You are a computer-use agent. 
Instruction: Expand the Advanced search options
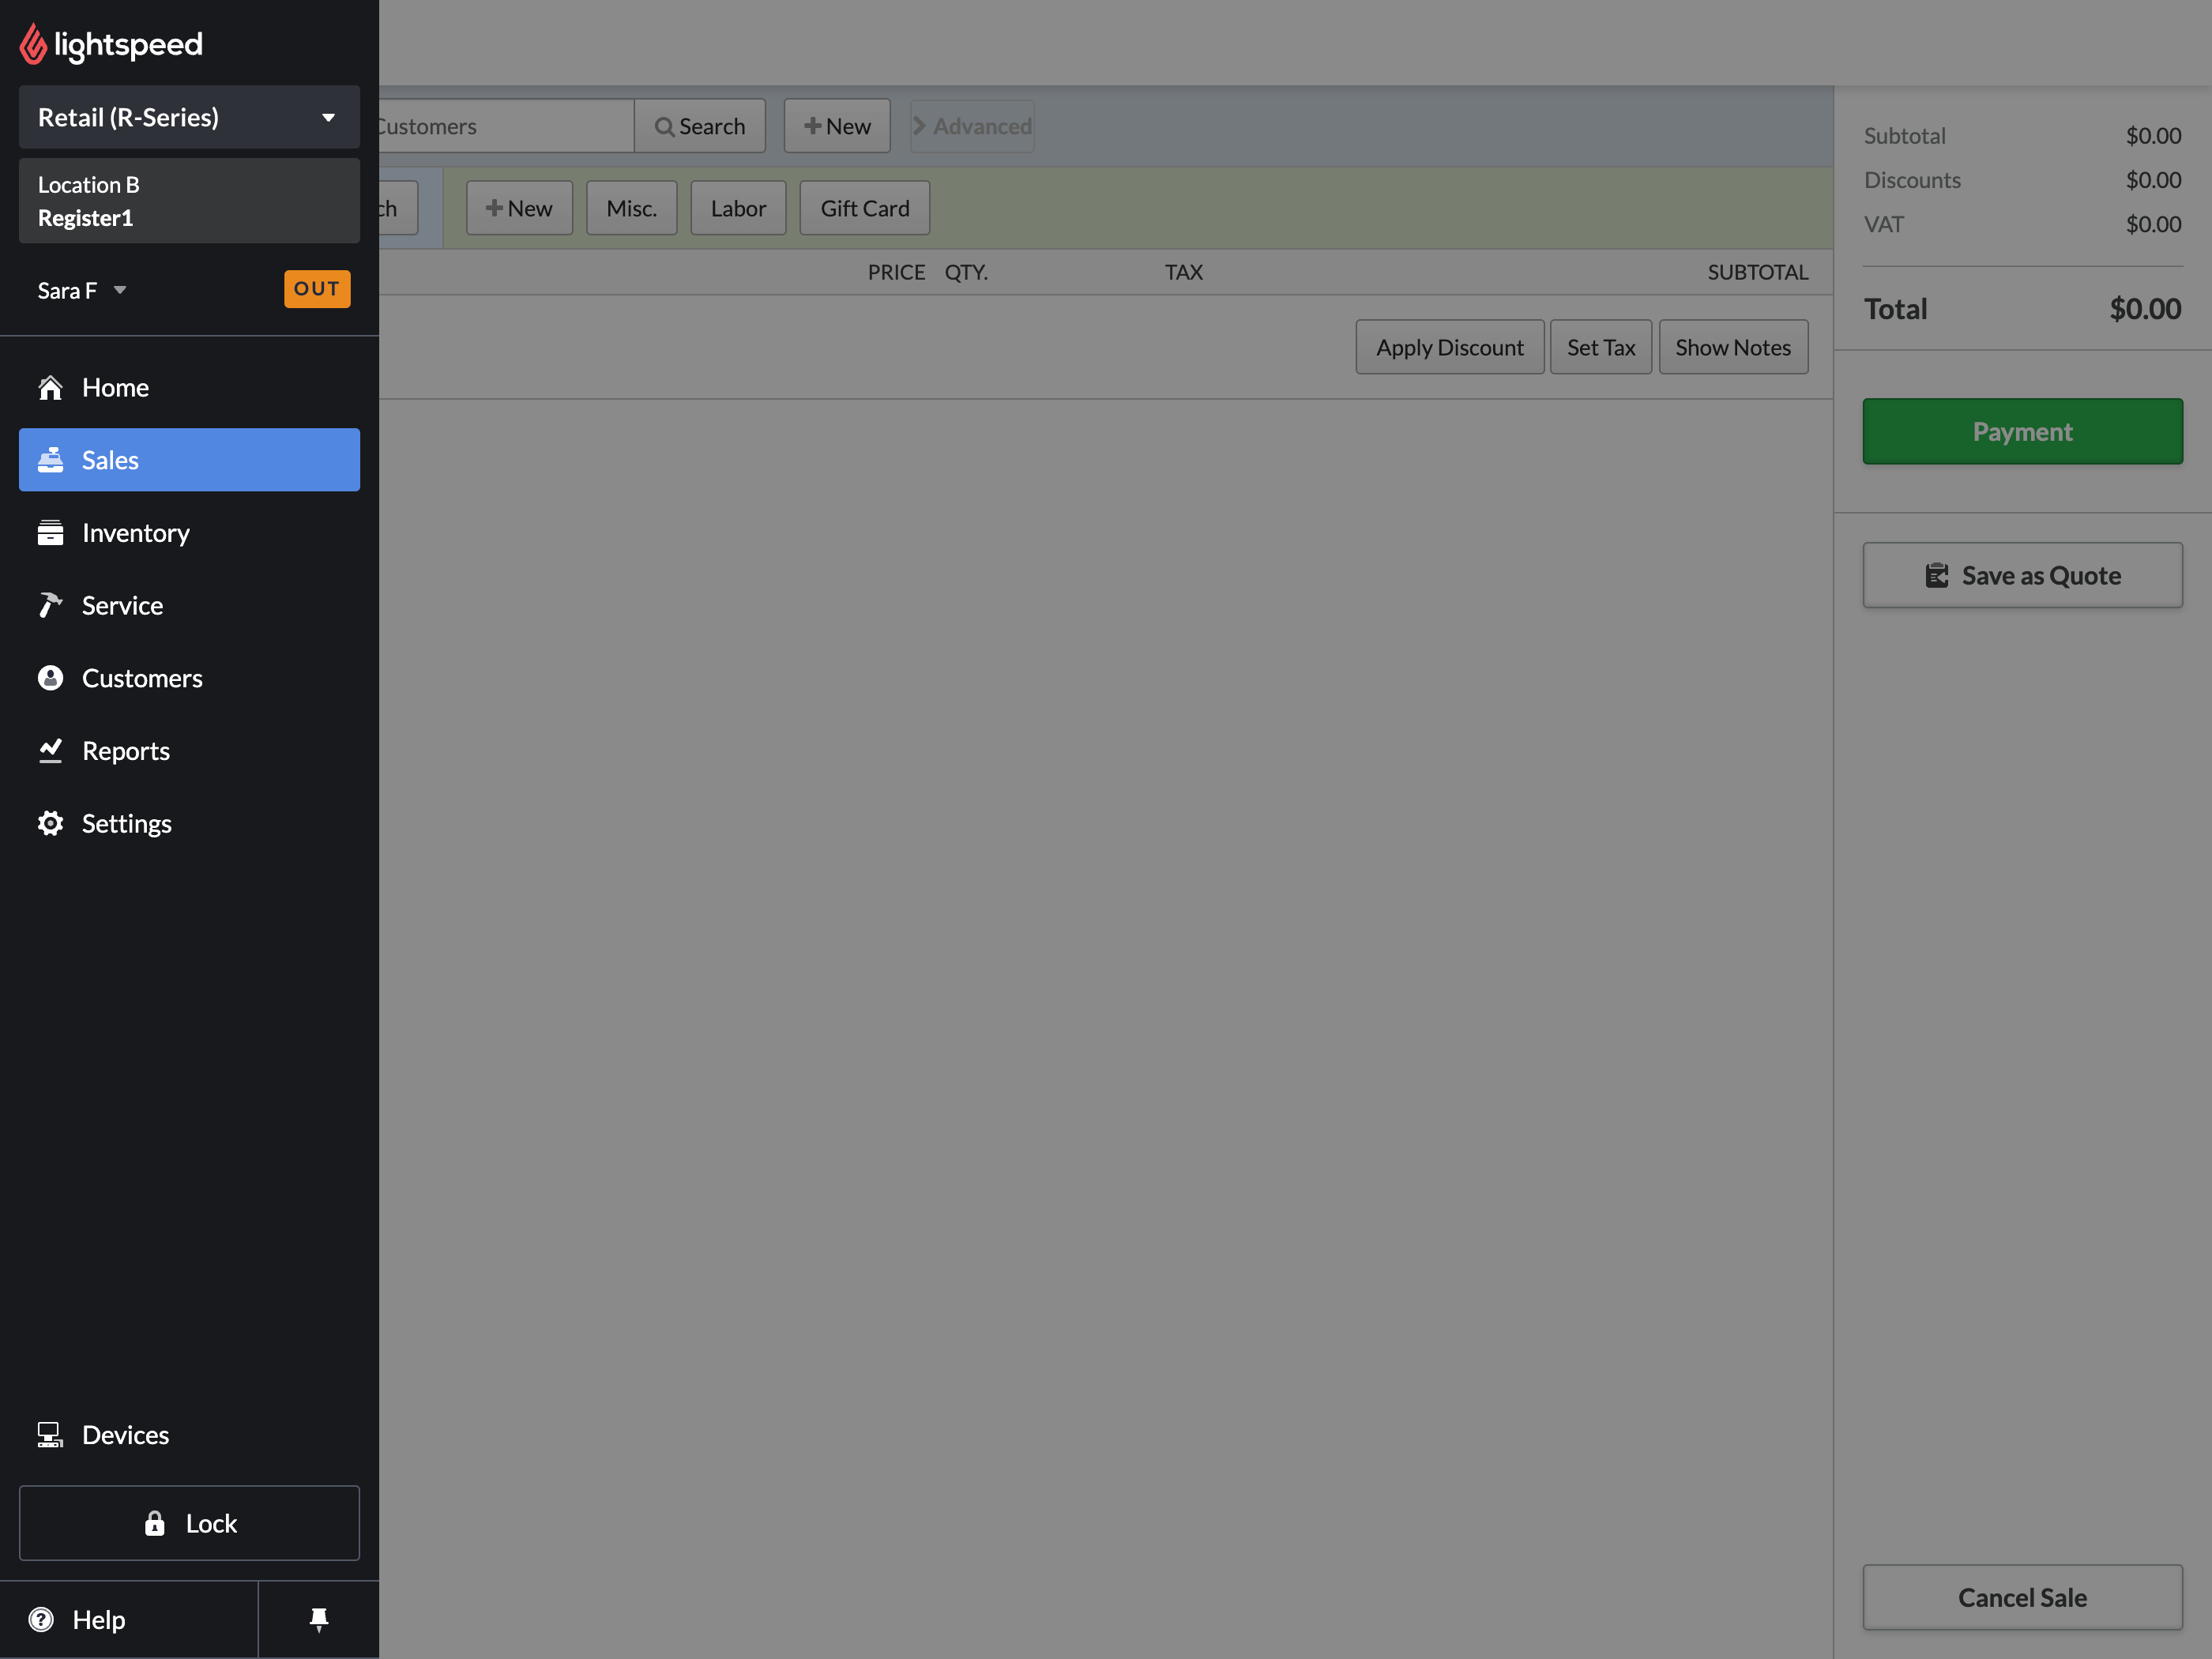pyautogui.click(x=970, y=126)
